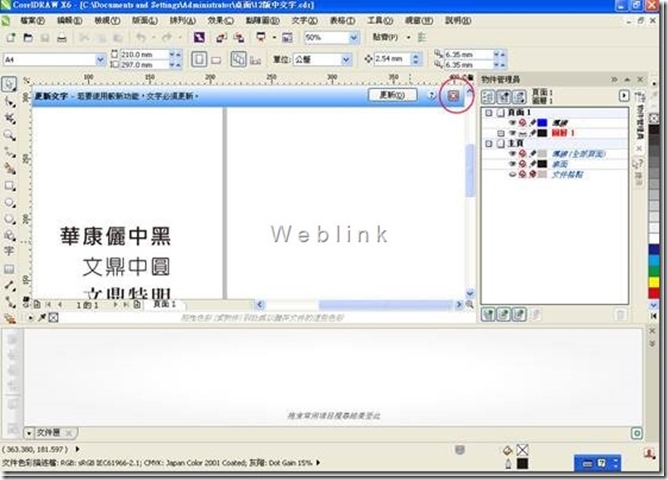
Task: Open Application Launcher dropdown arrow
Action: click(x=274, y=38)
